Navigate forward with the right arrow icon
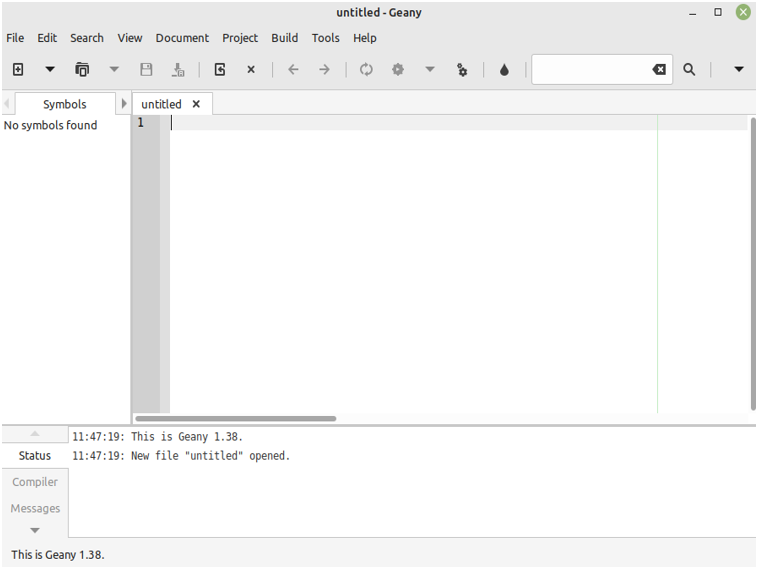 pos(324,70)
